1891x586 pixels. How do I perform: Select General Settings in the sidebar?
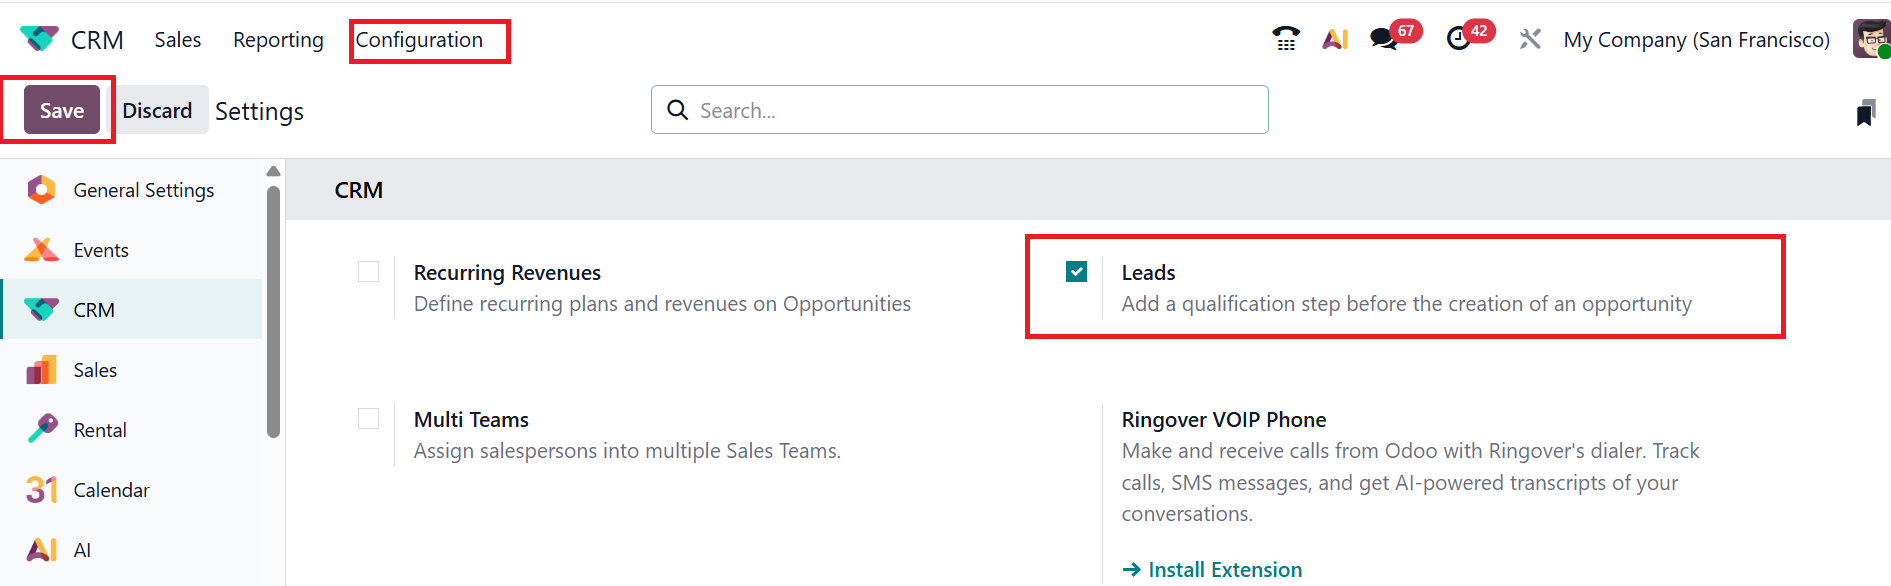[143, 190]
